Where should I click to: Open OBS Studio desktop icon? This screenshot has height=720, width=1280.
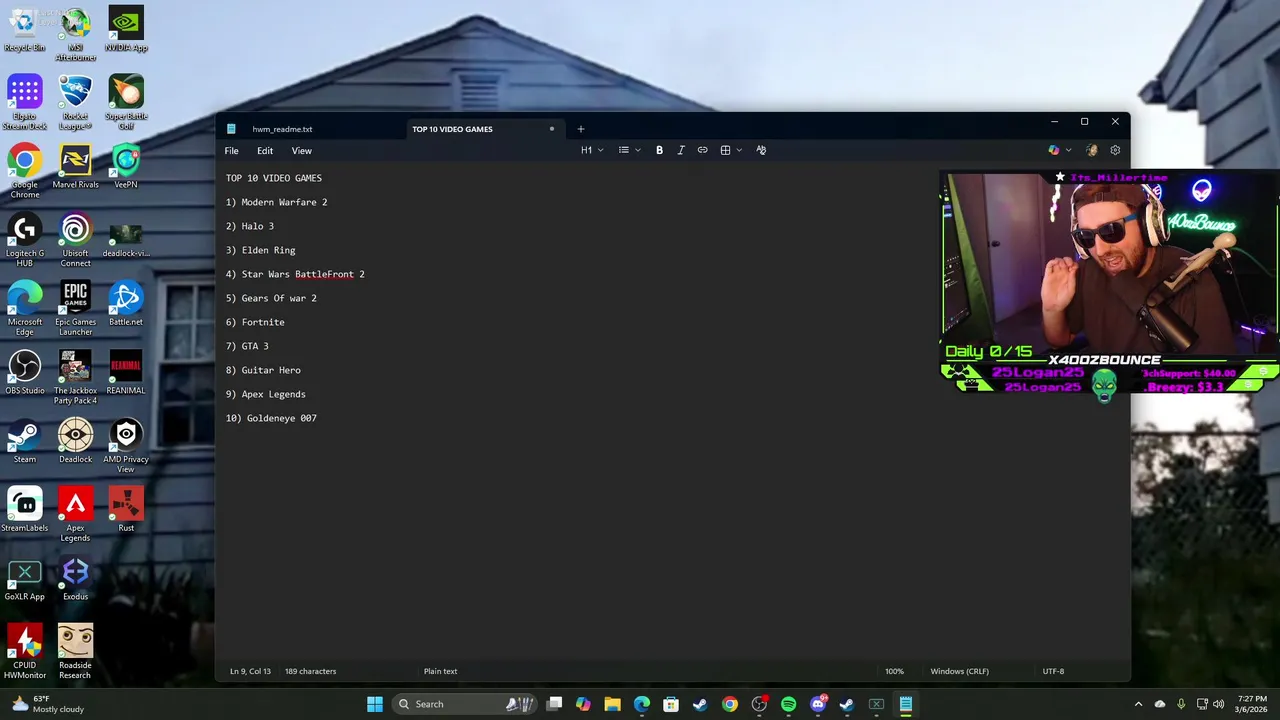pyautogui.click(x=24, y=373)
